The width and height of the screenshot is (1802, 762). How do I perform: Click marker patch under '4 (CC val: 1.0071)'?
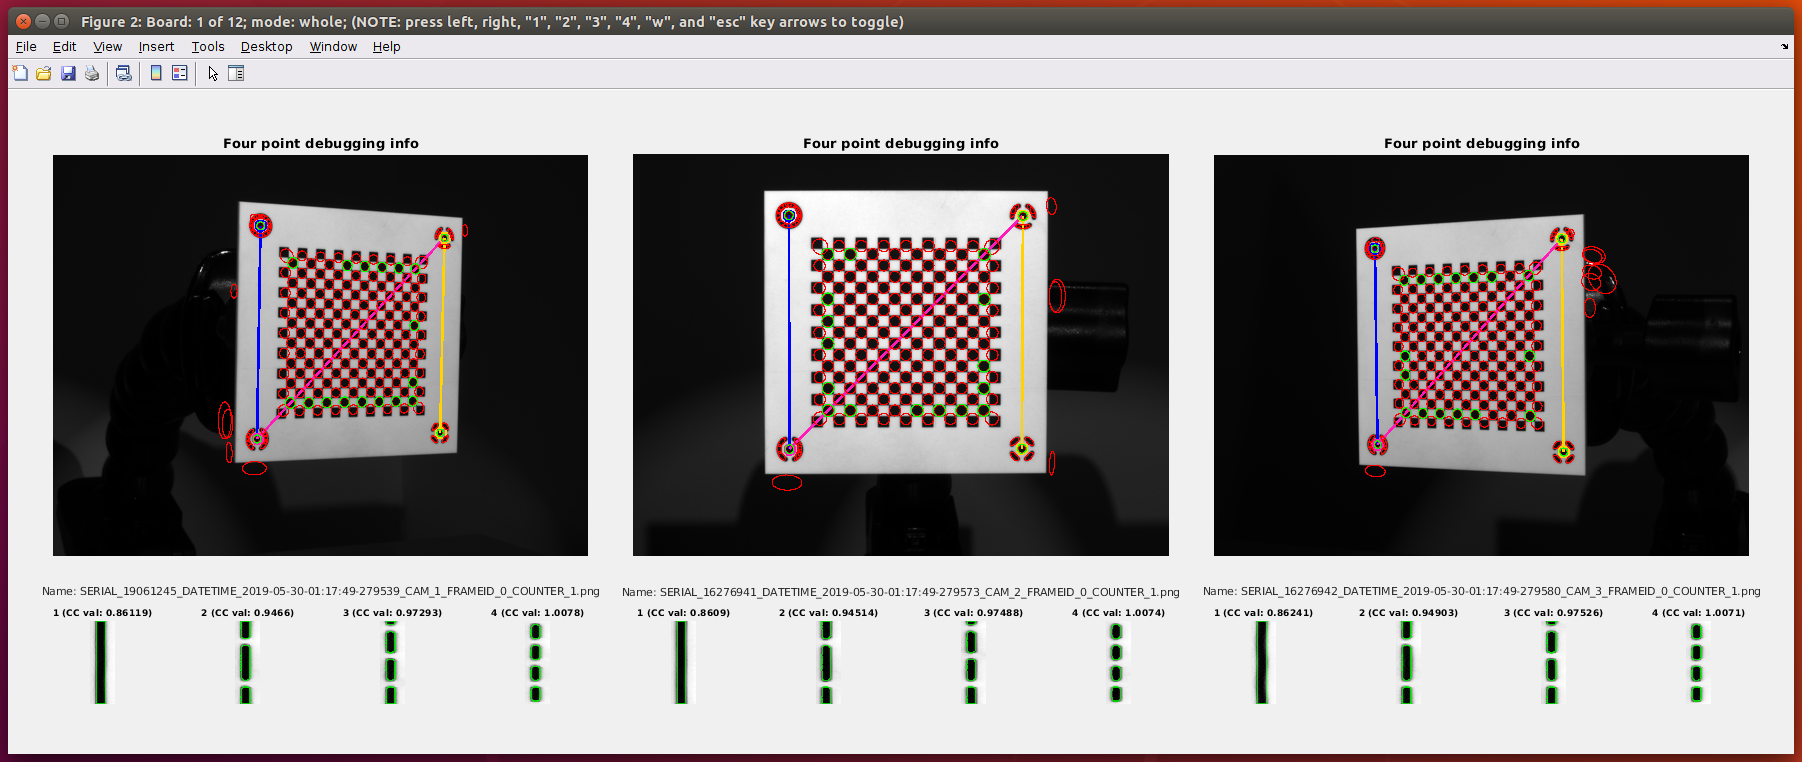tap(1696, 662)
